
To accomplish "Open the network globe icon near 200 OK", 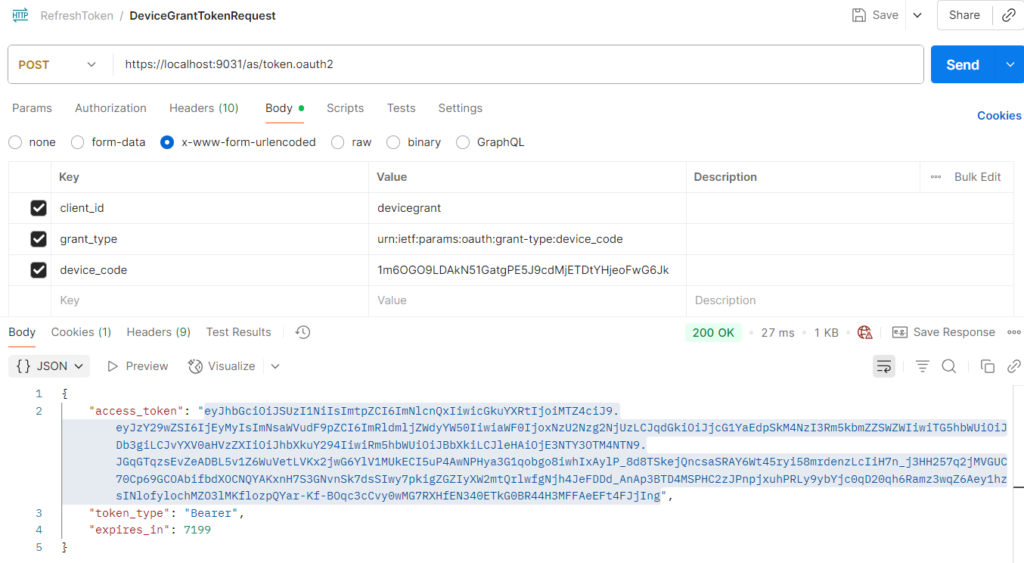I will (865, 332).
